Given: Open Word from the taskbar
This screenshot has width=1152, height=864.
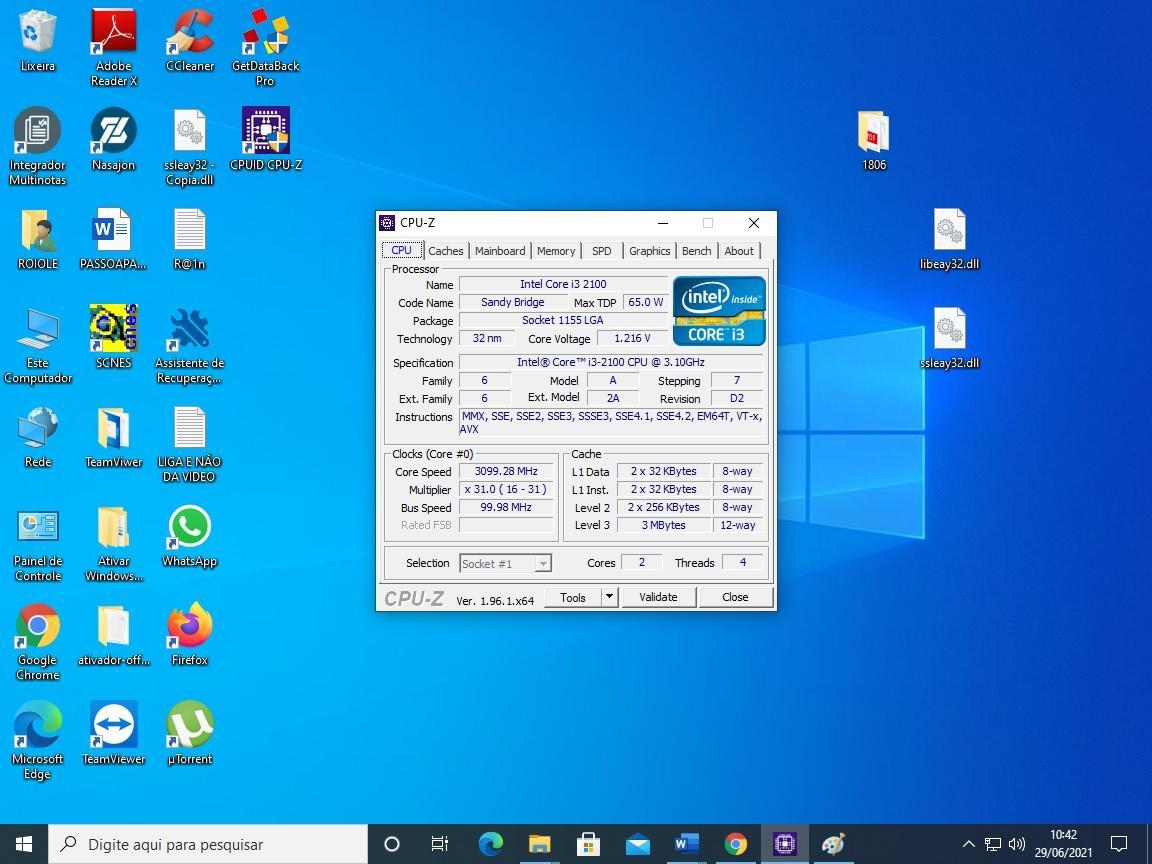Looking at the screenshot, I should pyautogui.click(x=686, y=844).
